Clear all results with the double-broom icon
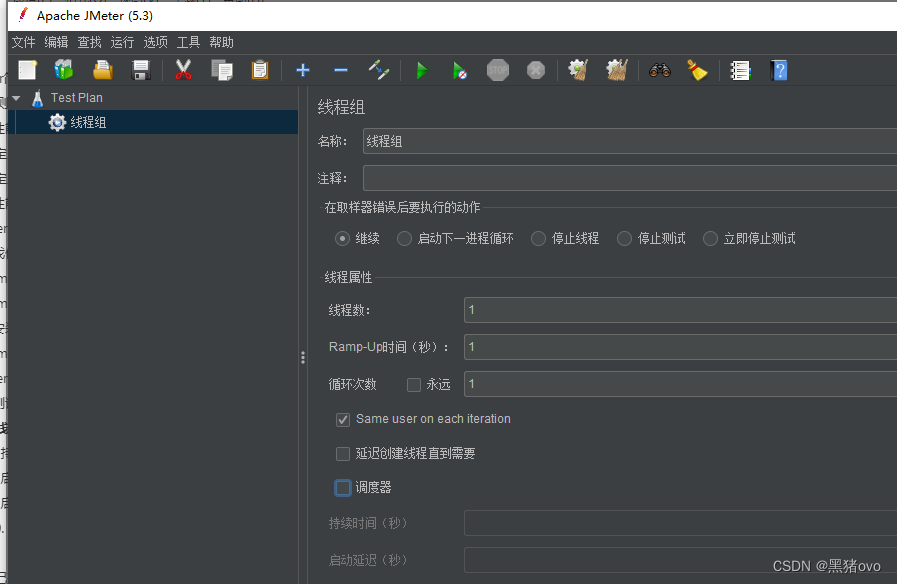Screen dimensions: 897x584 click(617, 70)
